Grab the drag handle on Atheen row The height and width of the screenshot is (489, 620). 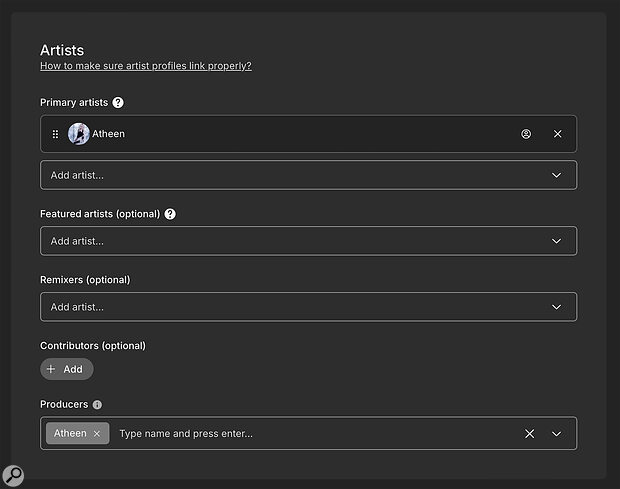[x=55, y=134]
